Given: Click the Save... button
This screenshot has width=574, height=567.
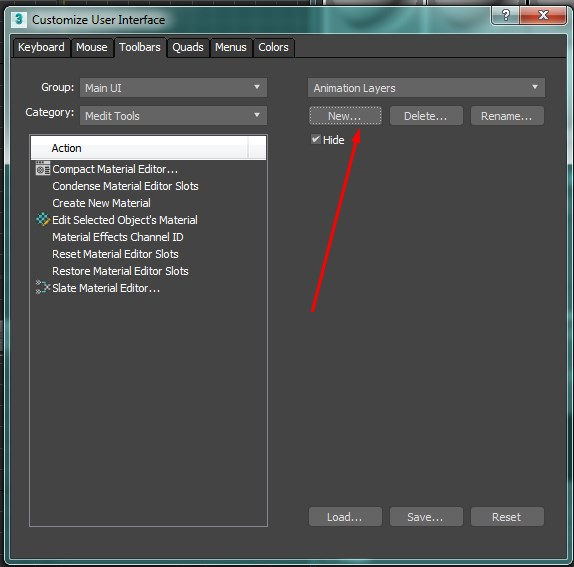Looking at the screenshot, I should pos(426,516).
